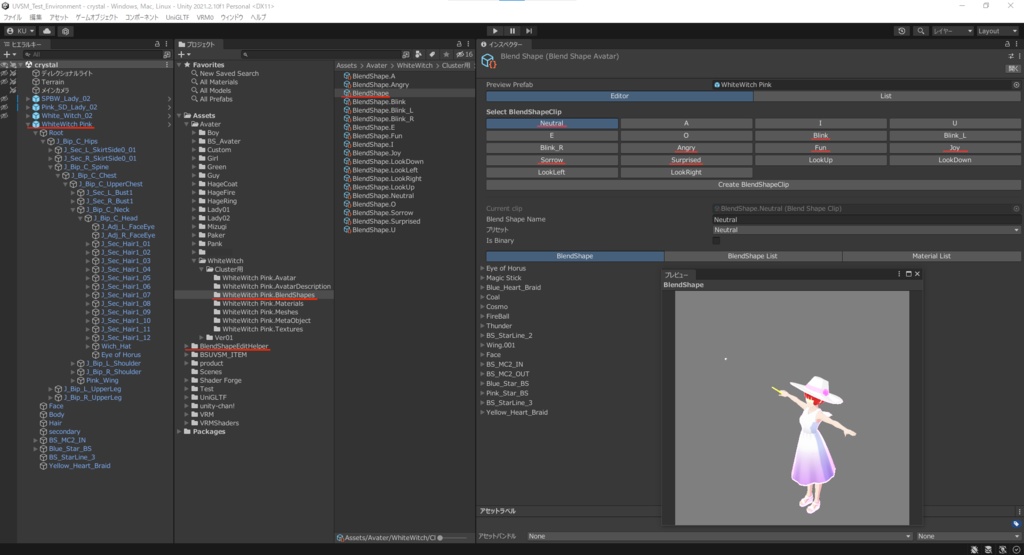Select the Angry blendshape clip button

[x=686, y=148]
